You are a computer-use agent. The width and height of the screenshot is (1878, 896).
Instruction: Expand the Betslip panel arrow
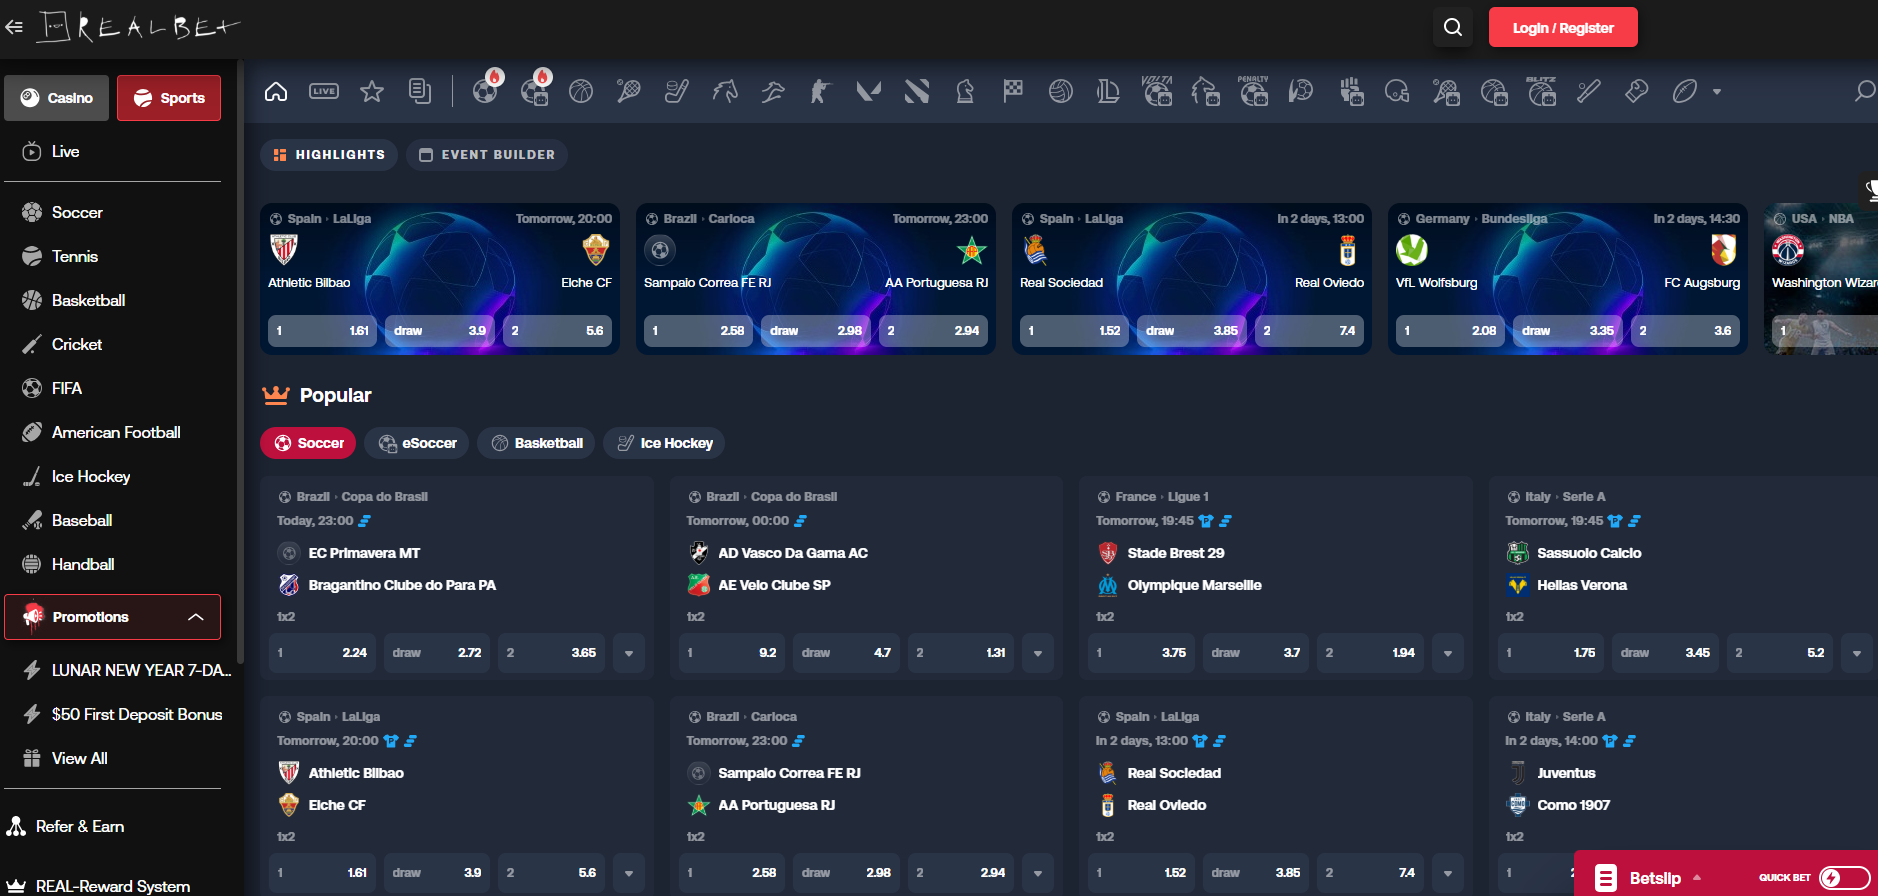point(1697,878)
